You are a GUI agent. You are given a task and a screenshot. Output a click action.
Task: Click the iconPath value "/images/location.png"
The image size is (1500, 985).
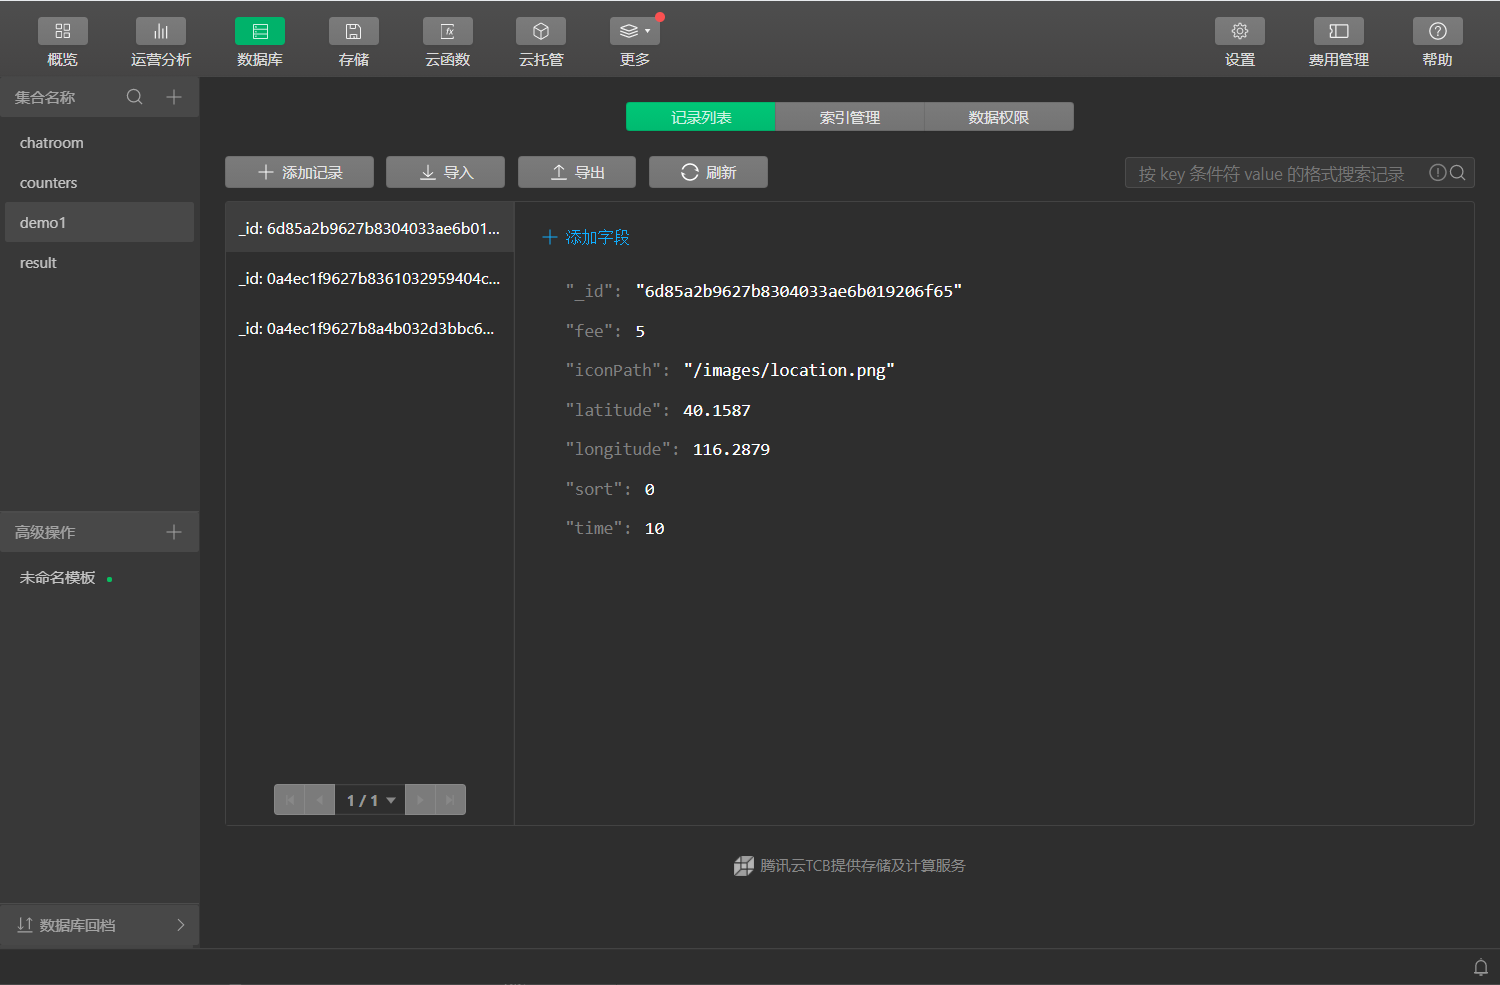tap(789, 370)
